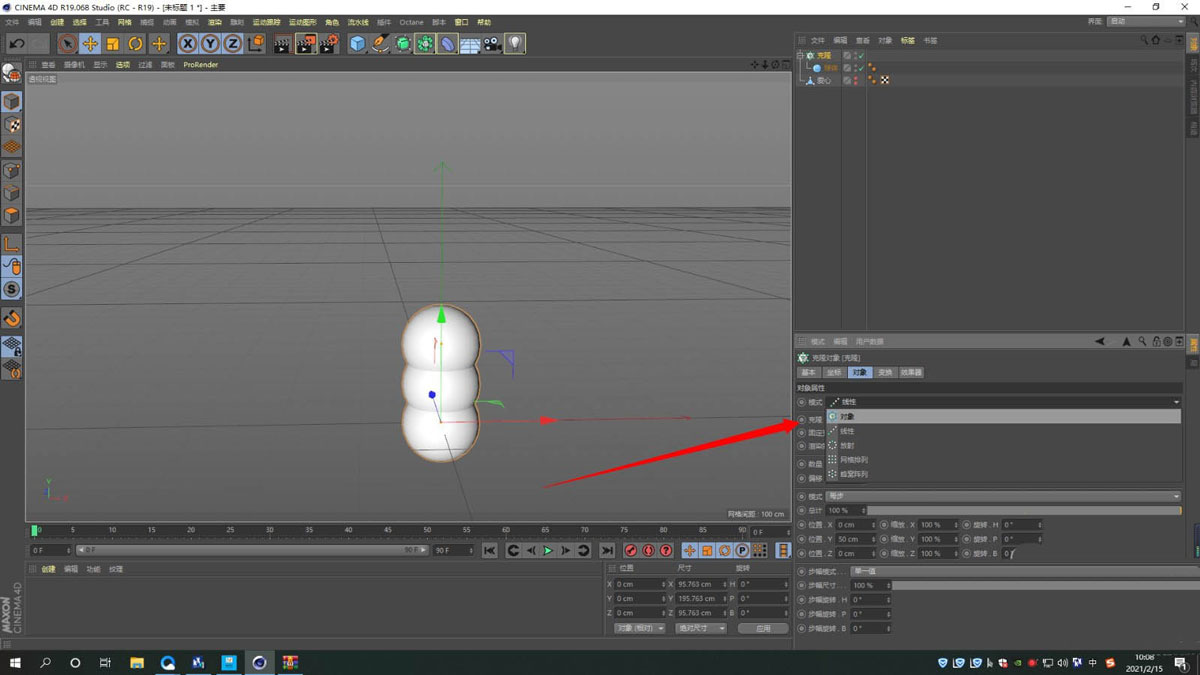1200x675 pixels.
Task: Toggle the Y axis lock
Action: [210, 44]
